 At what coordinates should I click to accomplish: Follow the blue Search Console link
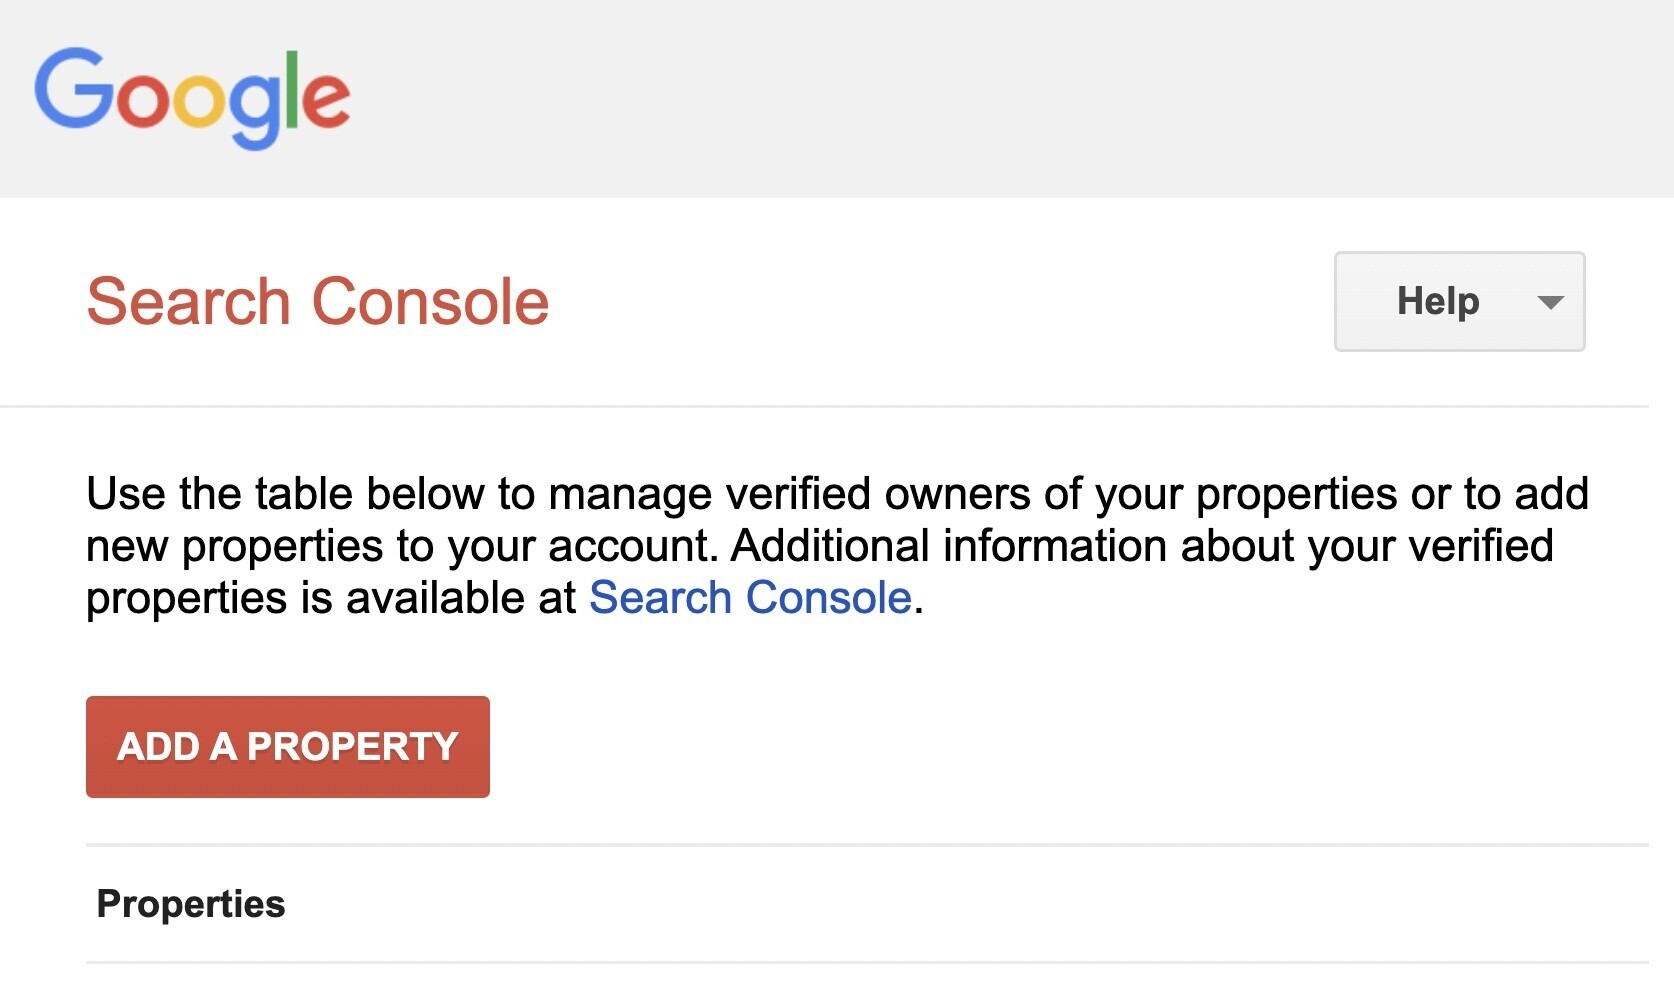pyautogui.click(x=750, y=598)
